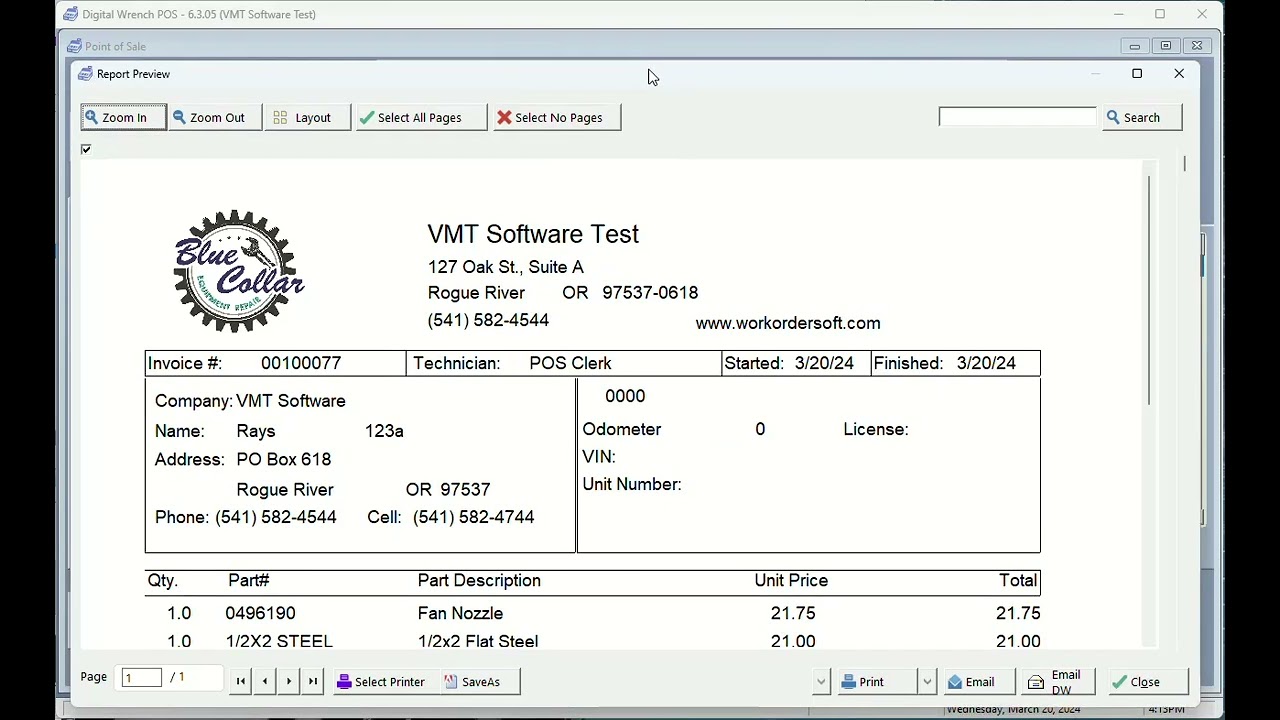Click the 1/2x2 Flat Steel description
Image resolution: width=1280 pixels, height=720 pixels.
point(478,641)
